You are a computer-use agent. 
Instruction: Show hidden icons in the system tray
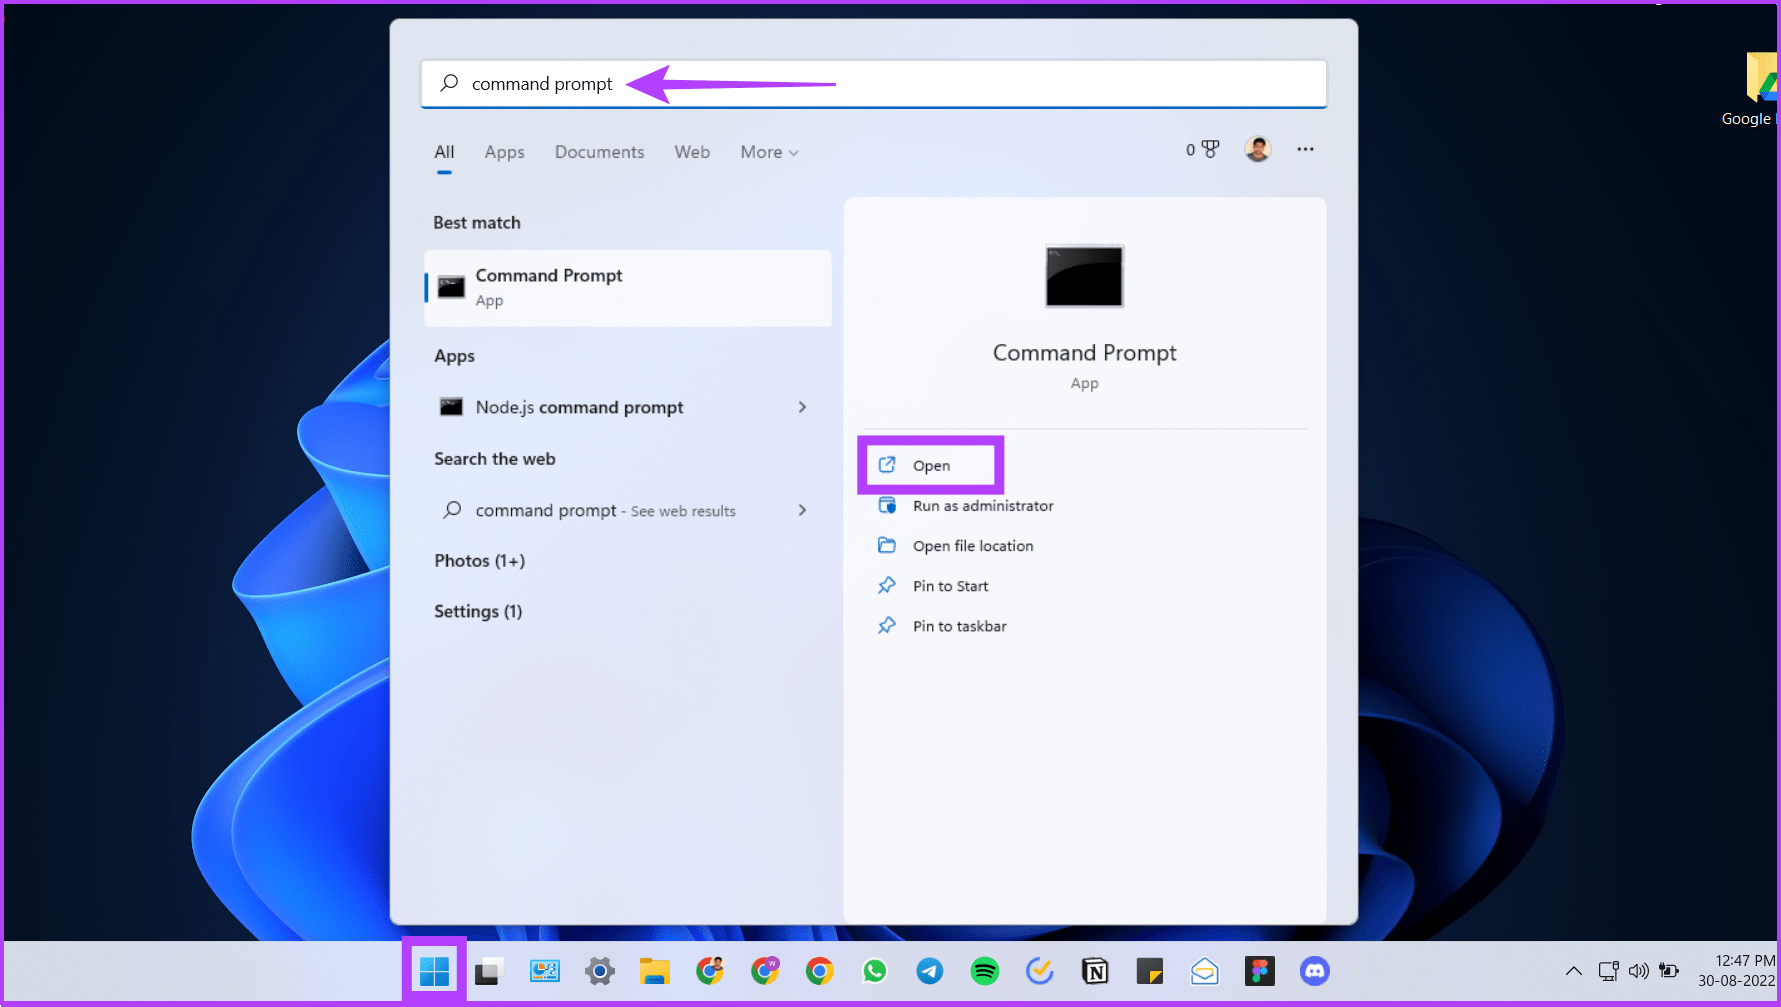click(1573, 970)
